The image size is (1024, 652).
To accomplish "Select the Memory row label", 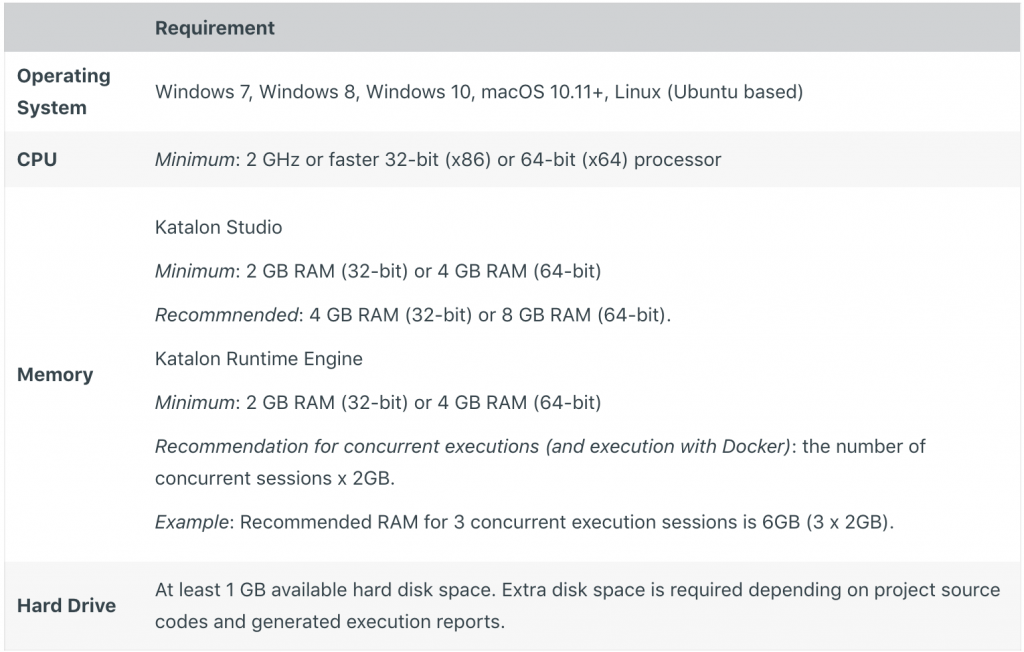I will coord(55,374).
